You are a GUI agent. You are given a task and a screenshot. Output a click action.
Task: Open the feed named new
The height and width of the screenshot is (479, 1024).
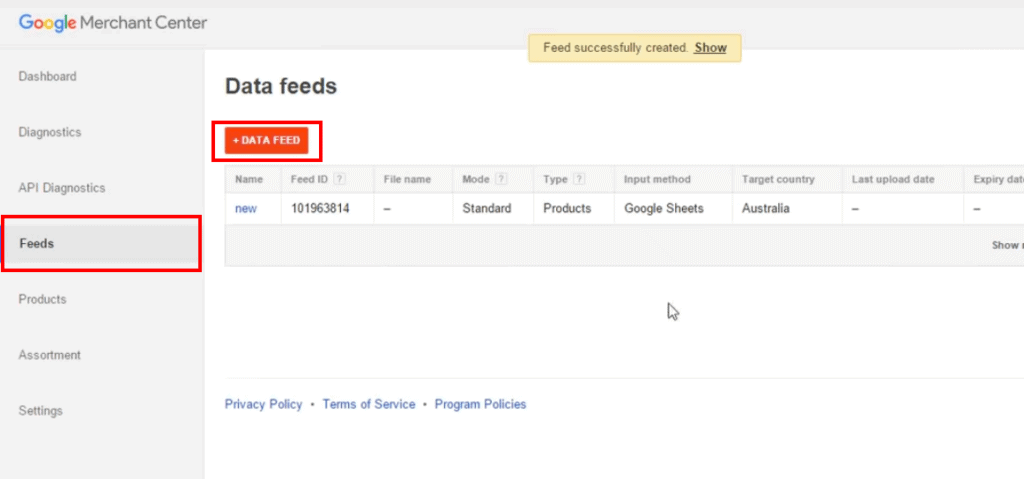(x=246, y=209)
